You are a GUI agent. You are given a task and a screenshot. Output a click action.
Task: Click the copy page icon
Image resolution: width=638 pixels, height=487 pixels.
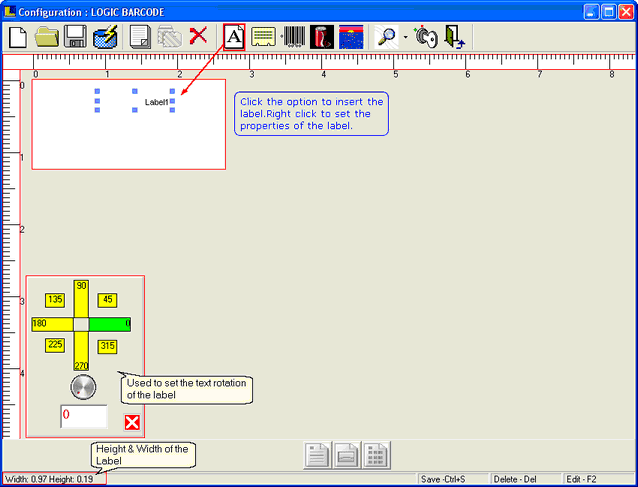(140, 37)
